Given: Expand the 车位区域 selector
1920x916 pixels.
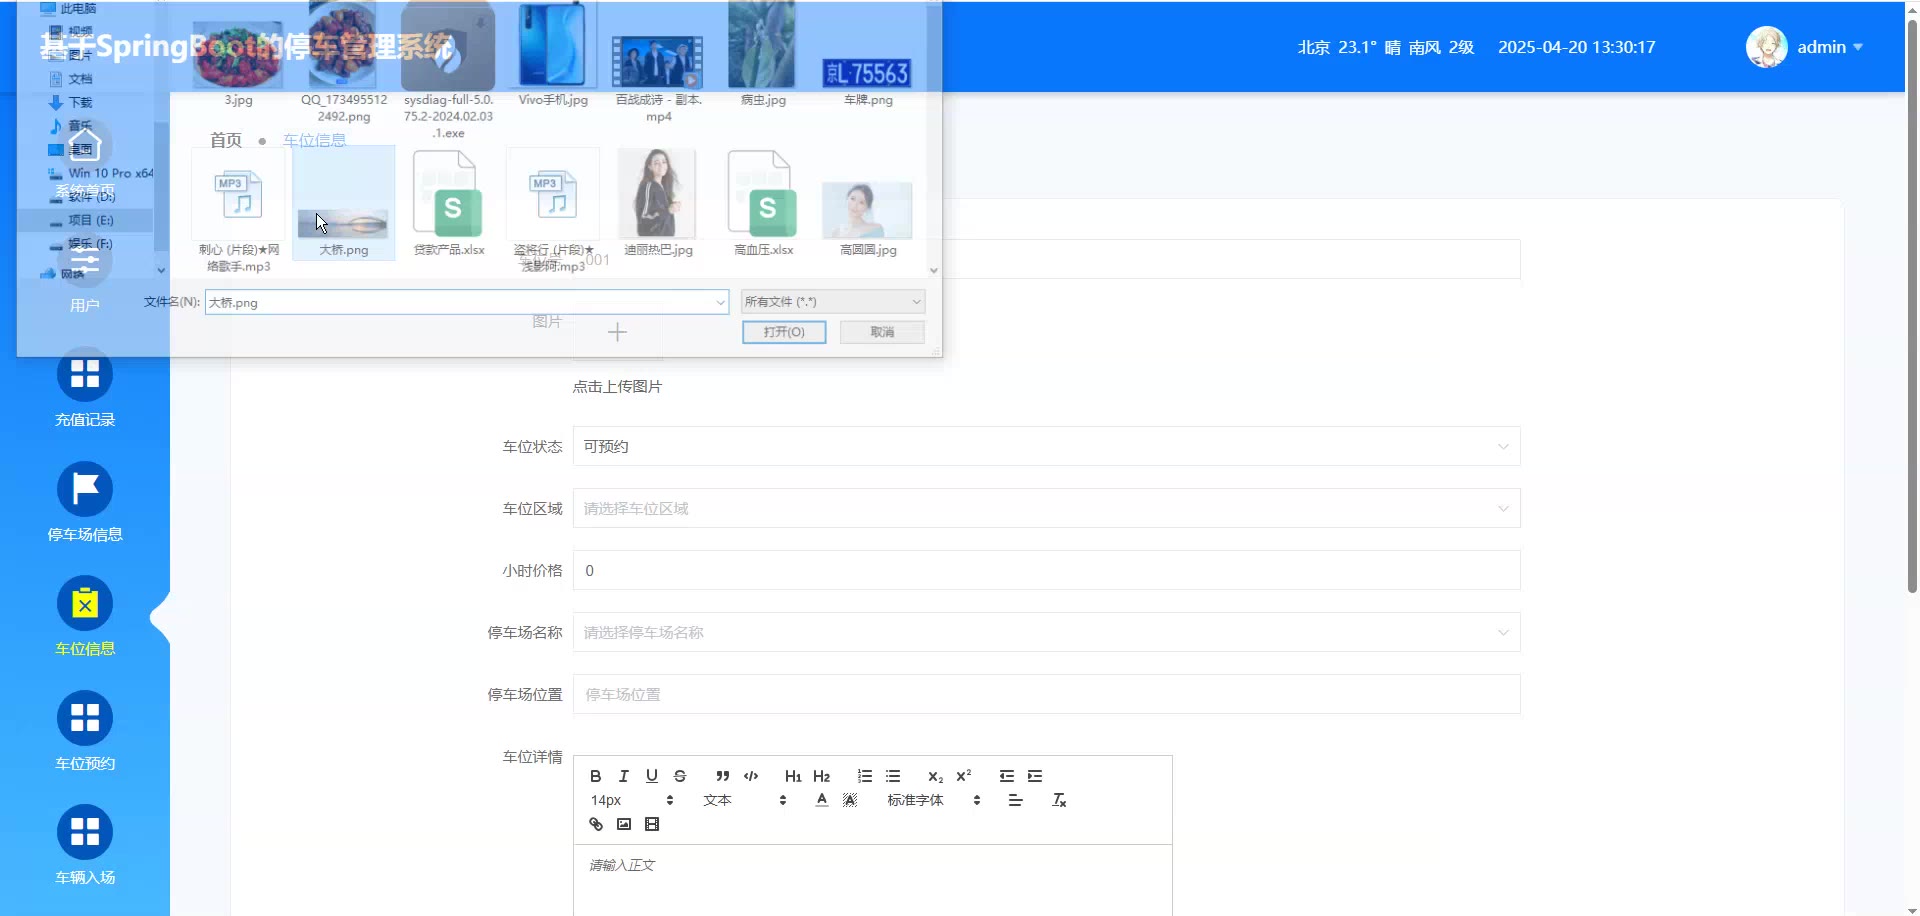Looking at the screenshot, I should tap(1046, 509).
